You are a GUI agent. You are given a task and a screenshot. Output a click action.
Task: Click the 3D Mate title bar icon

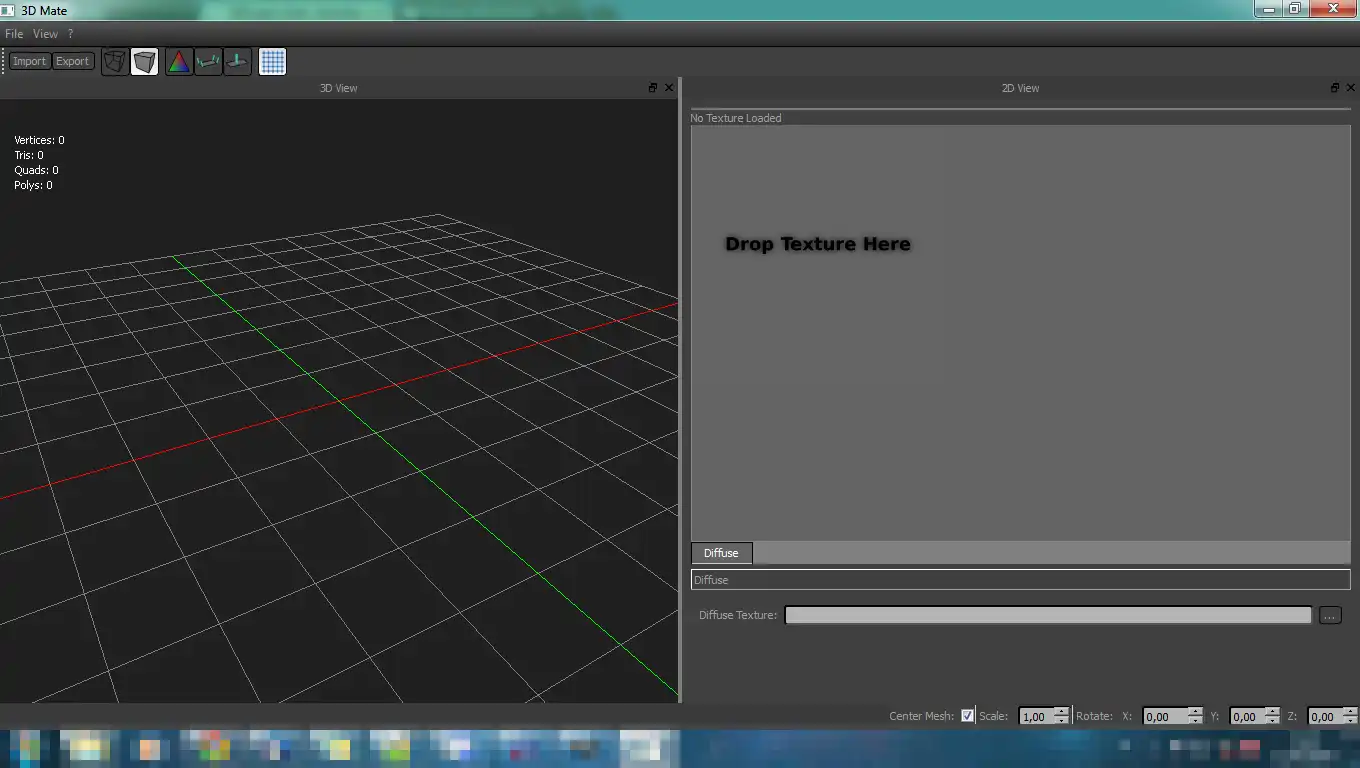point(9,10)
